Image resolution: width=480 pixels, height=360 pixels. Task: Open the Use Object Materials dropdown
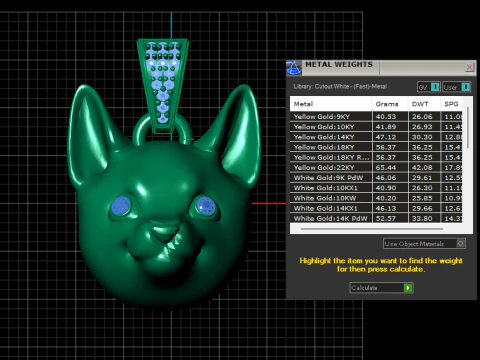click(424, 244)
